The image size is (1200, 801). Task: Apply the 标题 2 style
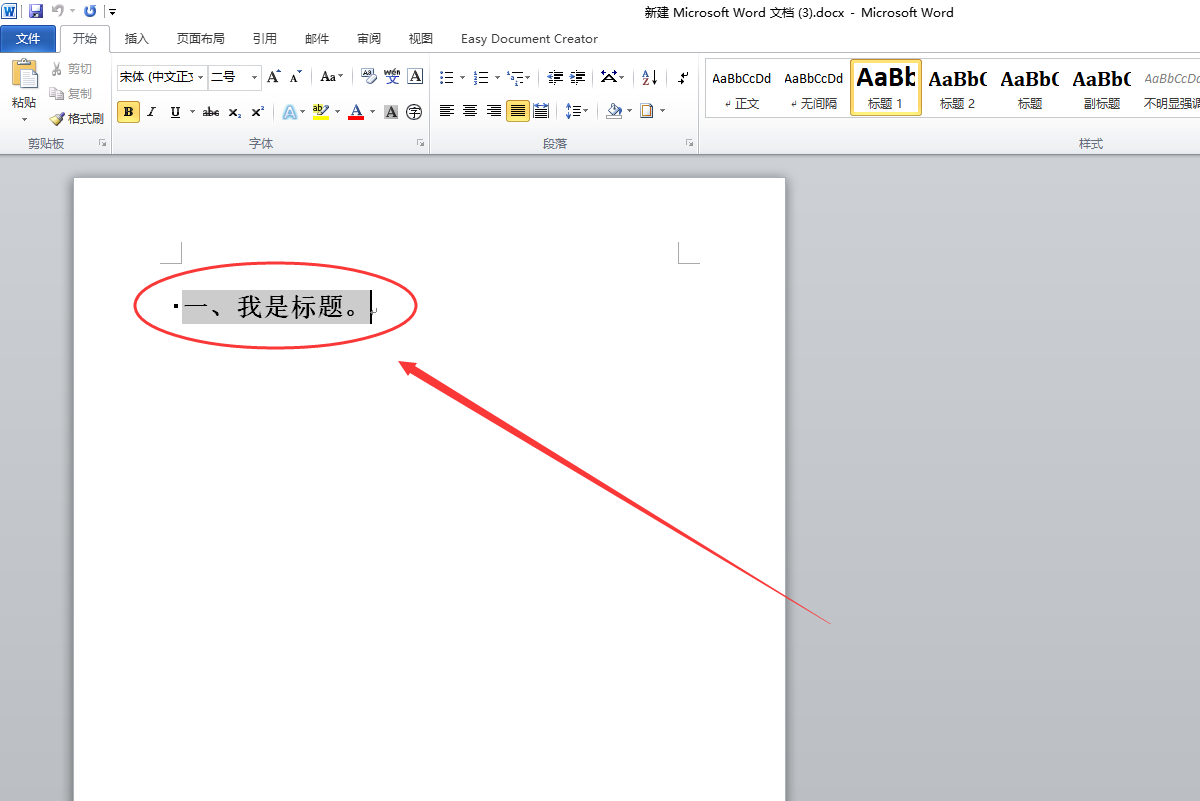tap(957, 87)
